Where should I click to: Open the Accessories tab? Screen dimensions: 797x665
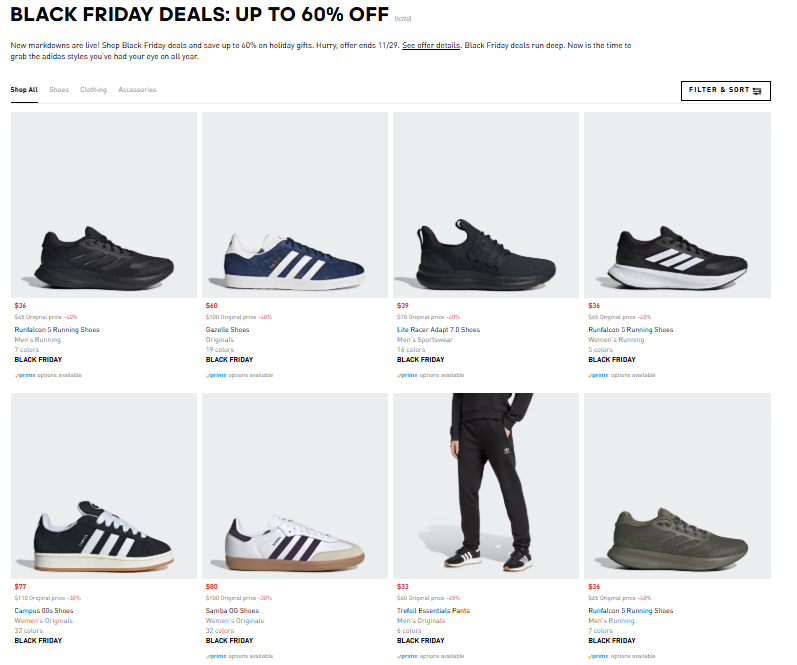click(x=137, y=90)
